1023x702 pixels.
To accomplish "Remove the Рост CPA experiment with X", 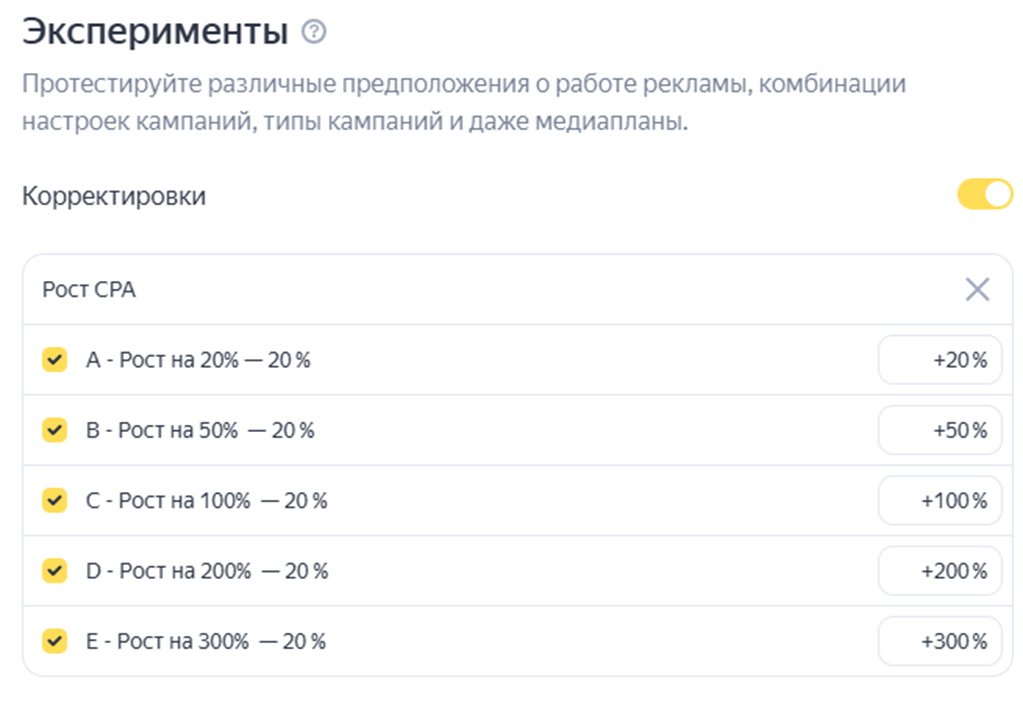I will (977, 290).
